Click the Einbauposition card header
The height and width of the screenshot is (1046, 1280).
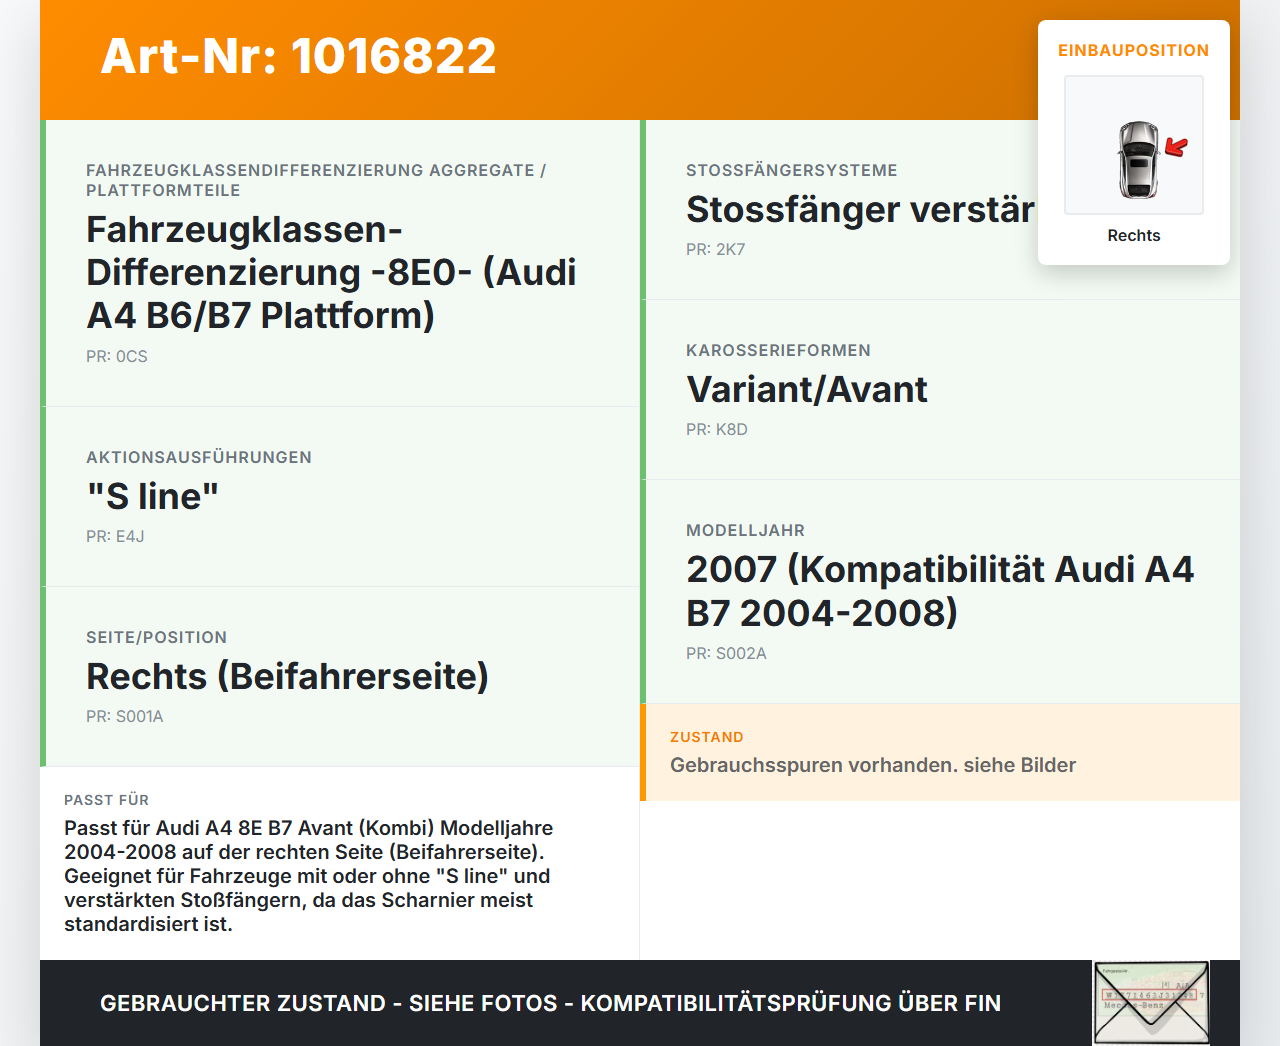click(x=1133, y=50)
